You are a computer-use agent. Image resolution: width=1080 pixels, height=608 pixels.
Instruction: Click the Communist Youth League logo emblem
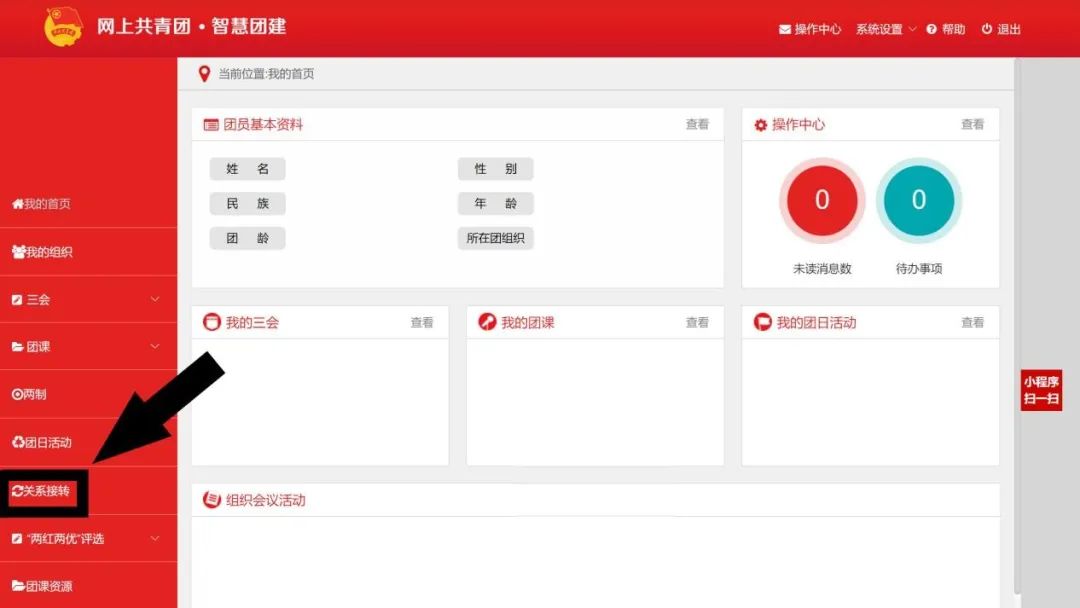click(x=65, y=27)
